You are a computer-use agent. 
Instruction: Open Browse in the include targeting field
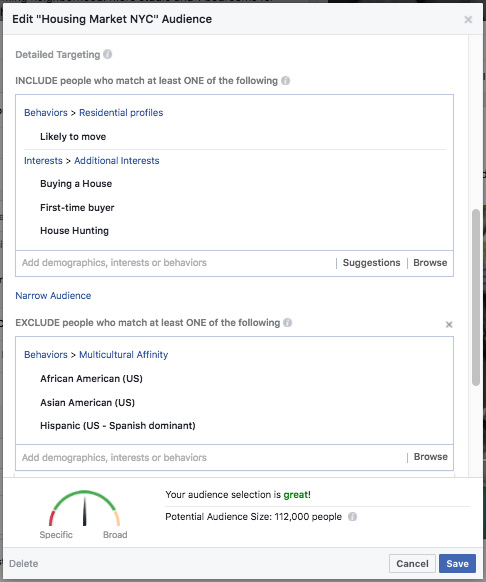click(x=430, y=262)
